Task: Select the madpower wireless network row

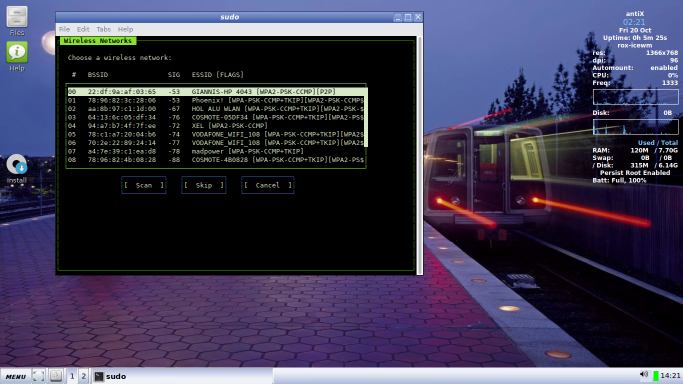Action: click(216, 152)
